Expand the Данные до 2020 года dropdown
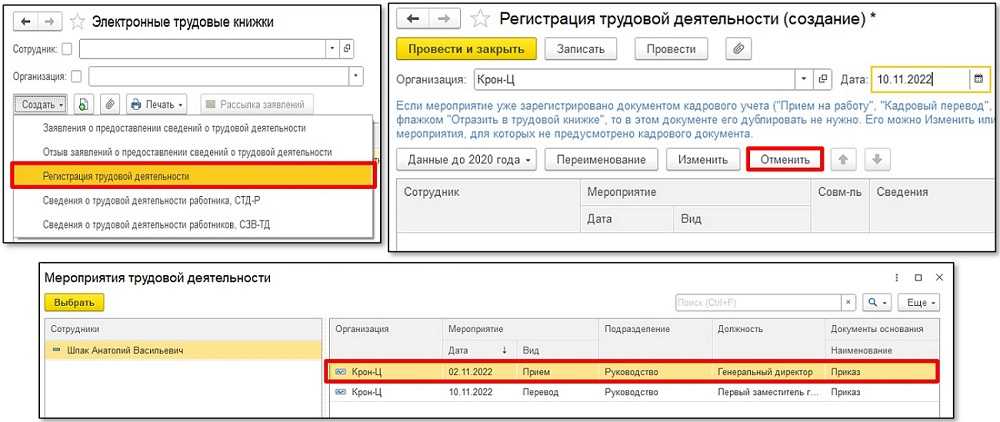1000x422 pixels. (x=467, y=160)
